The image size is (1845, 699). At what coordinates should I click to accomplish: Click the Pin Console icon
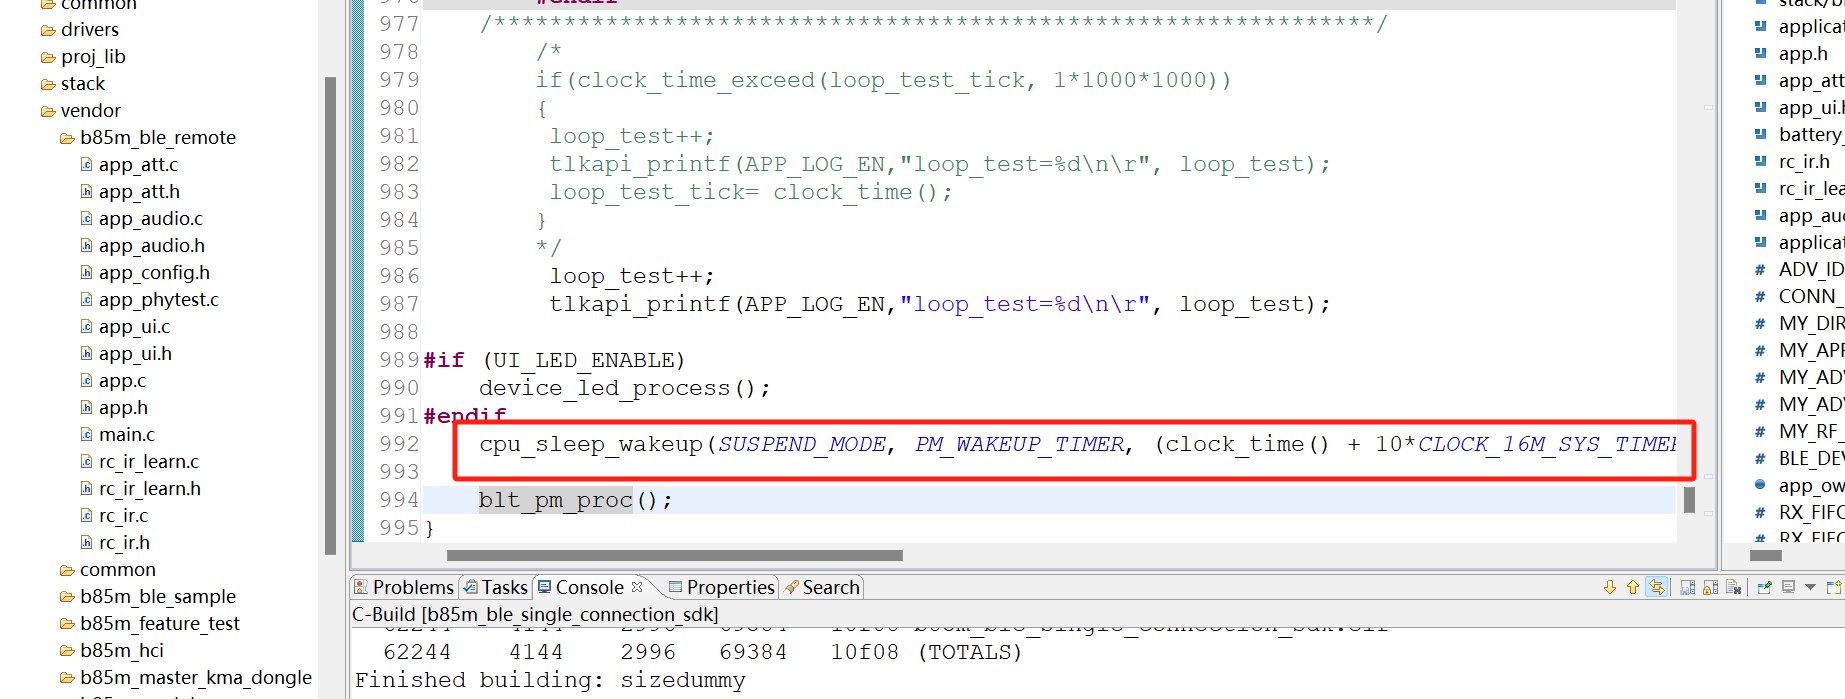[1764, 588]
